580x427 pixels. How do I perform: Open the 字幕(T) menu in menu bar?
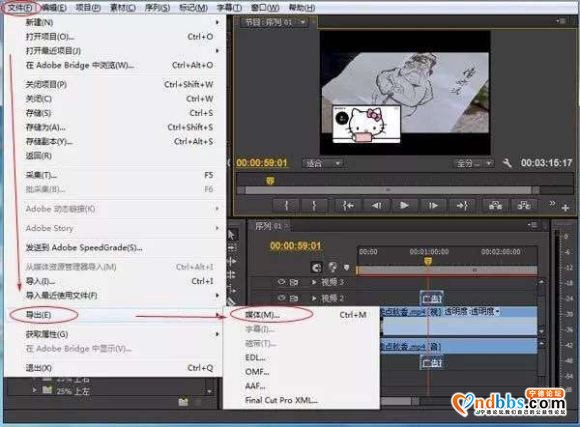[x=229, y=7]
